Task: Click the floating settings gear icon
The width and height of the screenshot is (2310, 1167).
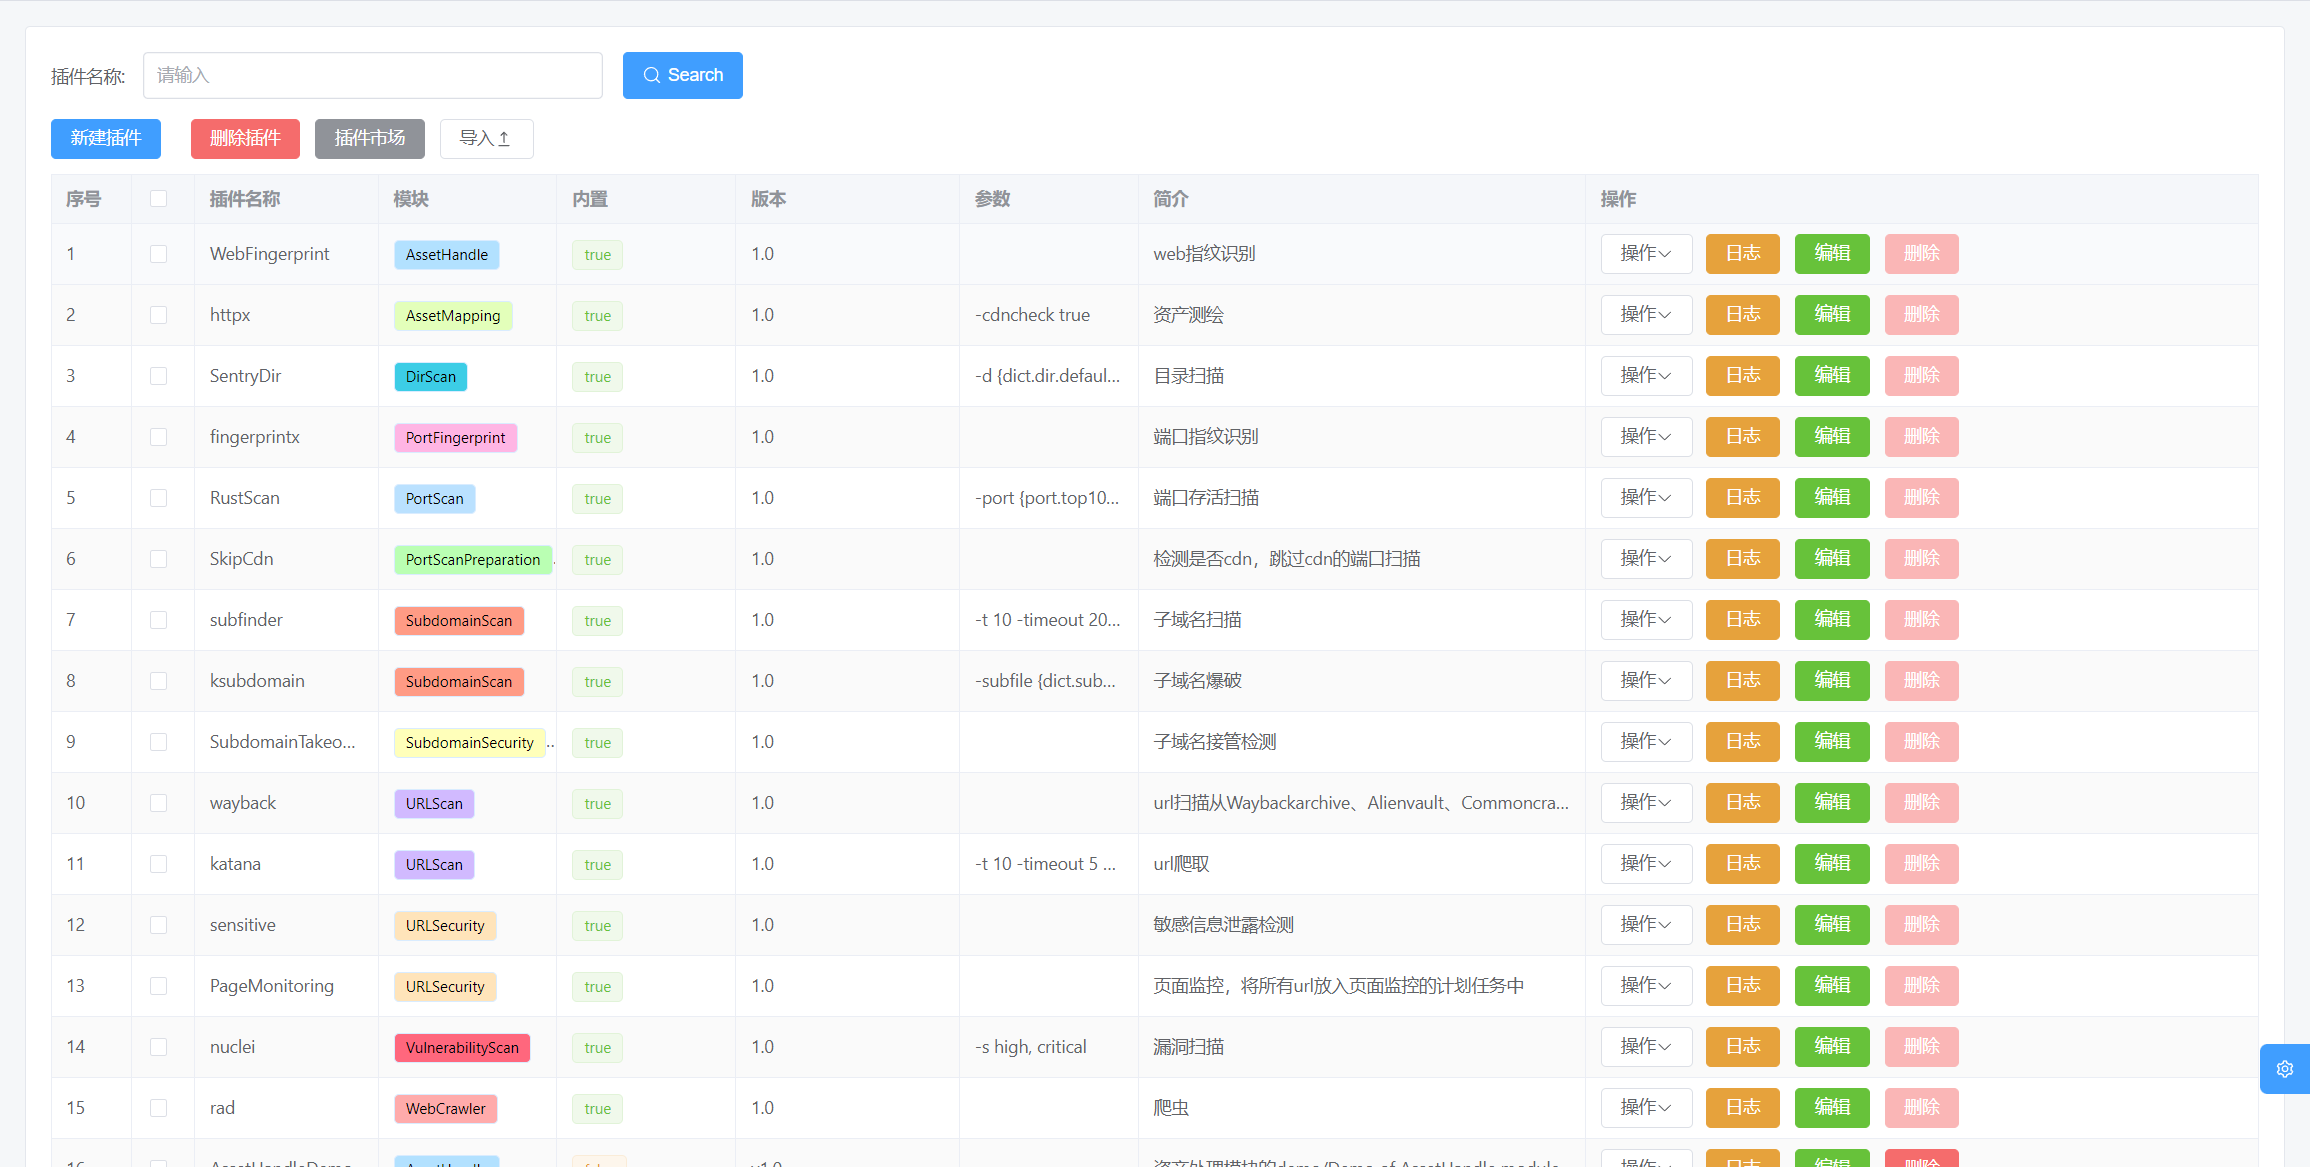Action: [x=2284, y=1069]
